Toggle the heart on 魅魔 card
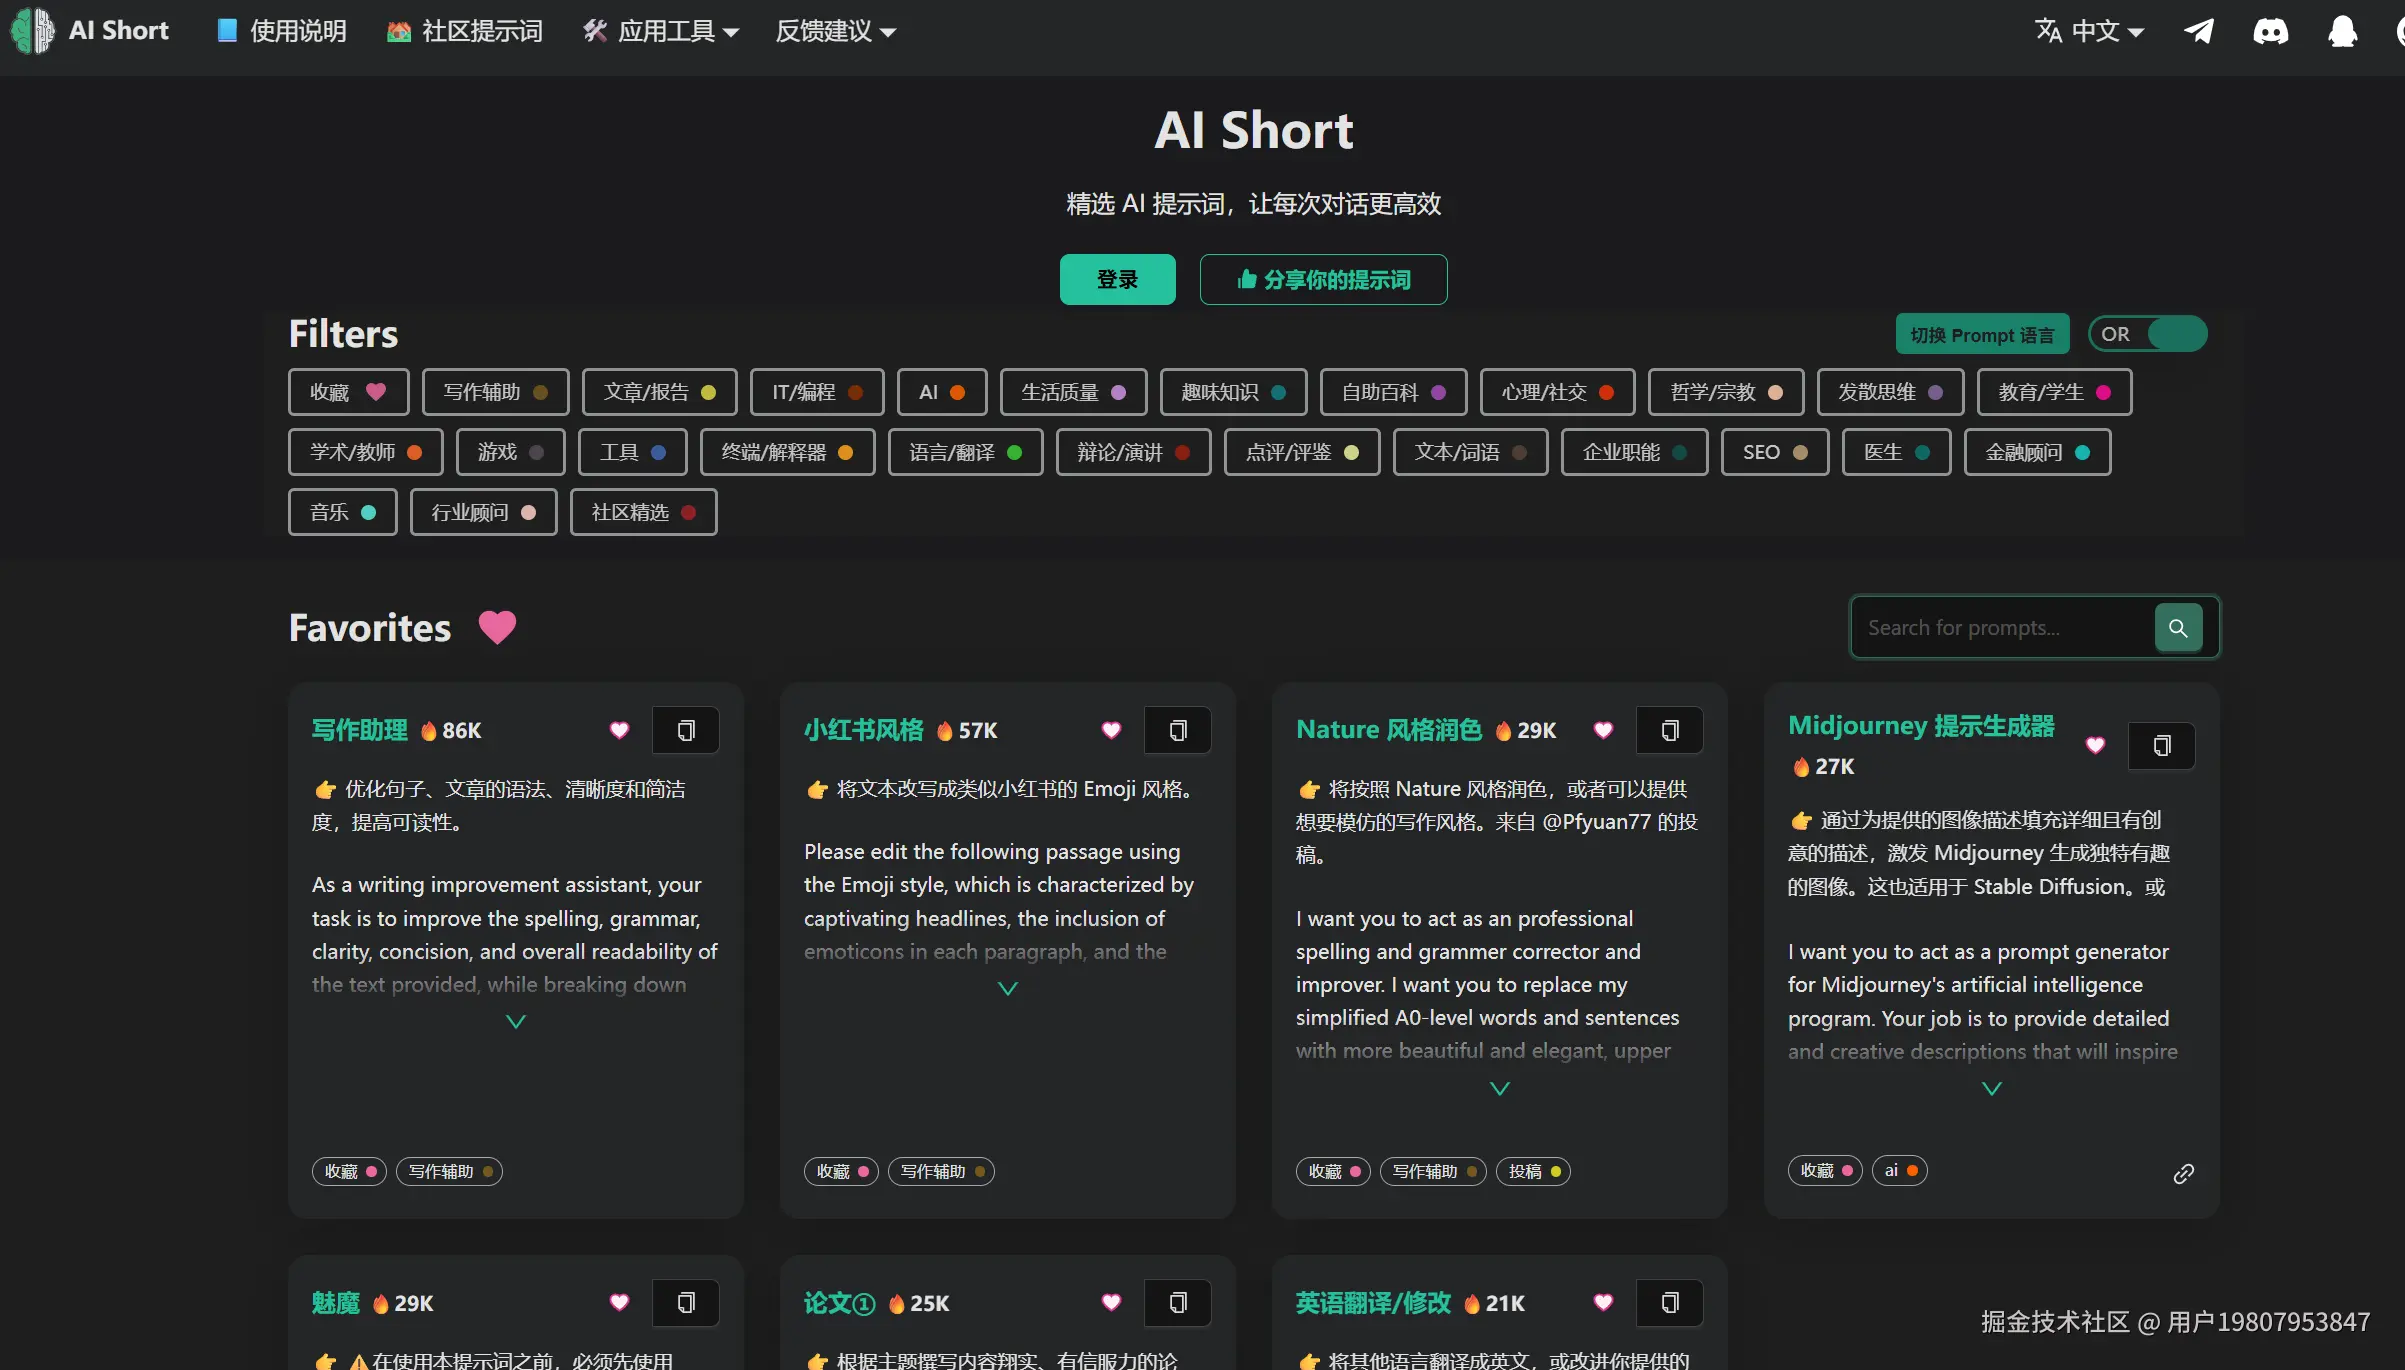 pos(619,1302)
